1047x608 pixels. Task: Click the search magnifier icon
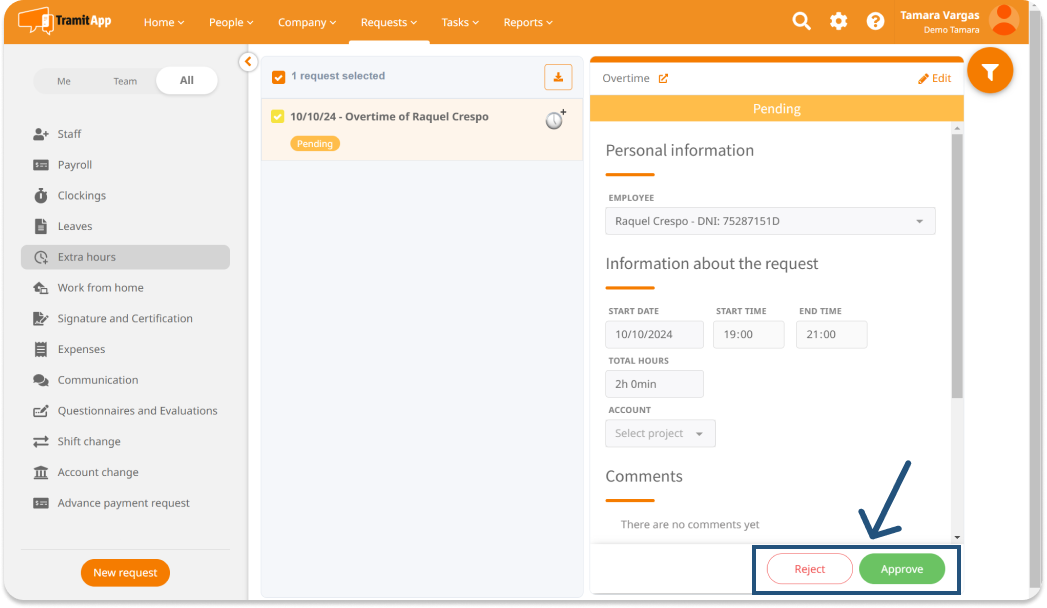pos(801,21)
